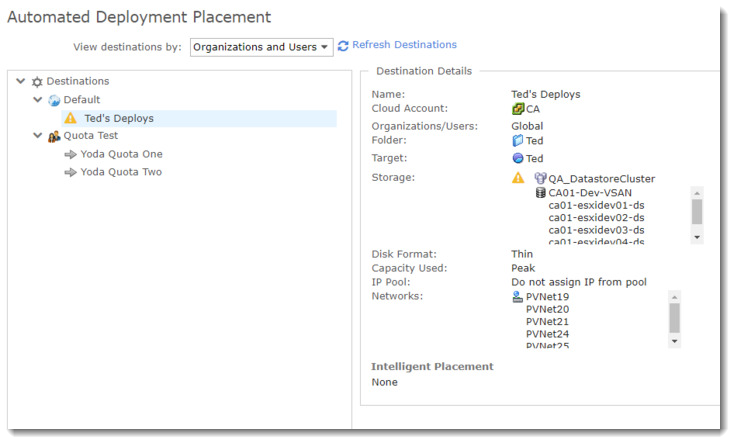
Task: Click the storage list scroll down arrow
Action: tap(697, 237)
